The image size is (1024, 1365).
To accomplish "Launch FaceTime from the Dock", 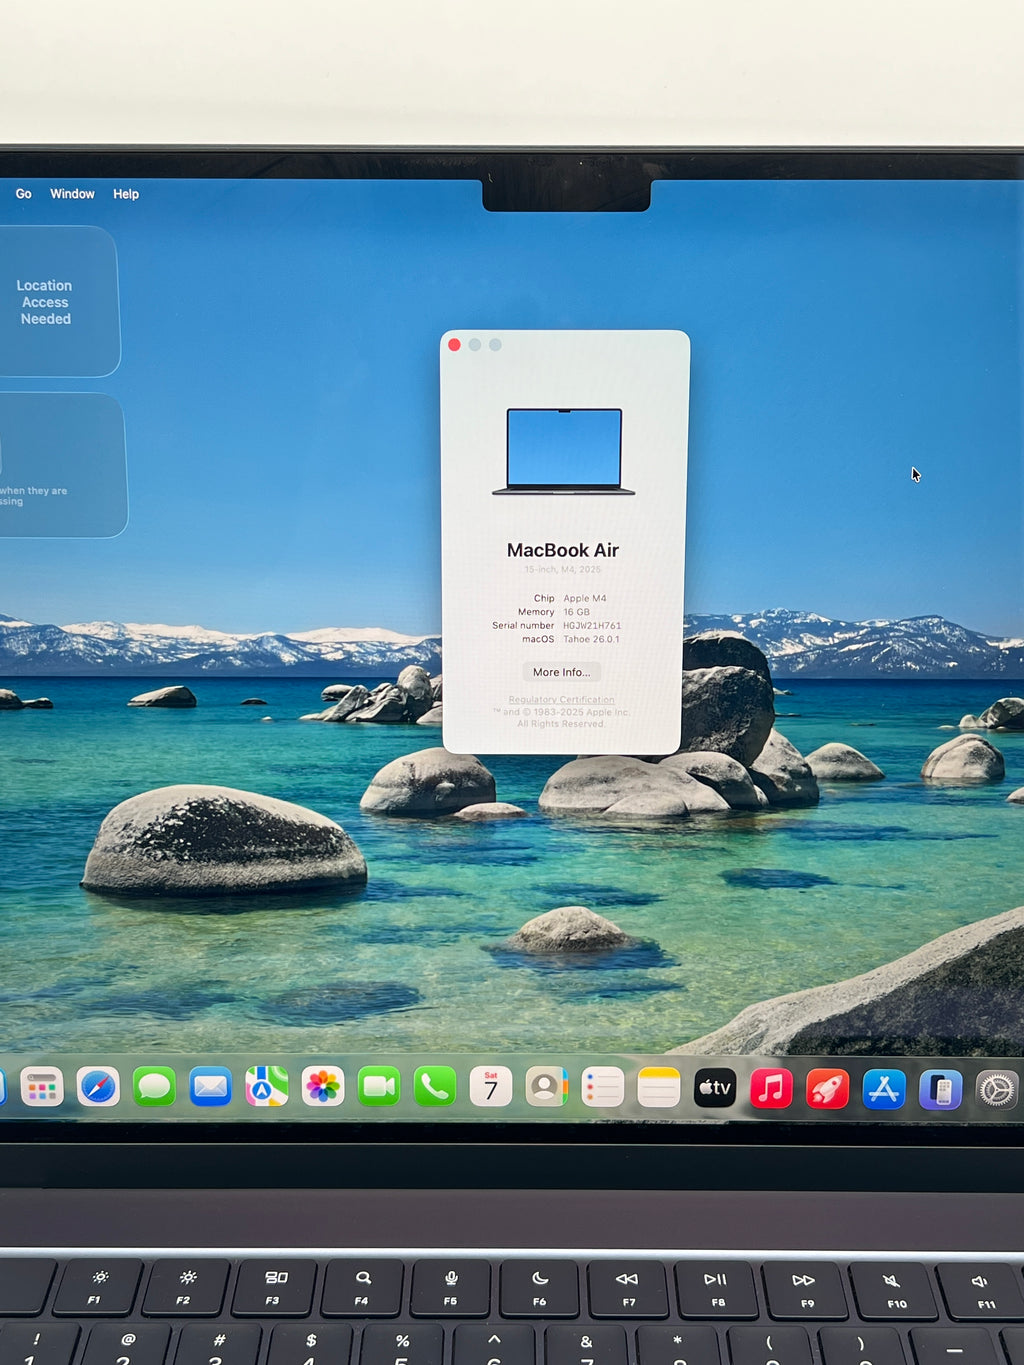I will point(379,1087).
